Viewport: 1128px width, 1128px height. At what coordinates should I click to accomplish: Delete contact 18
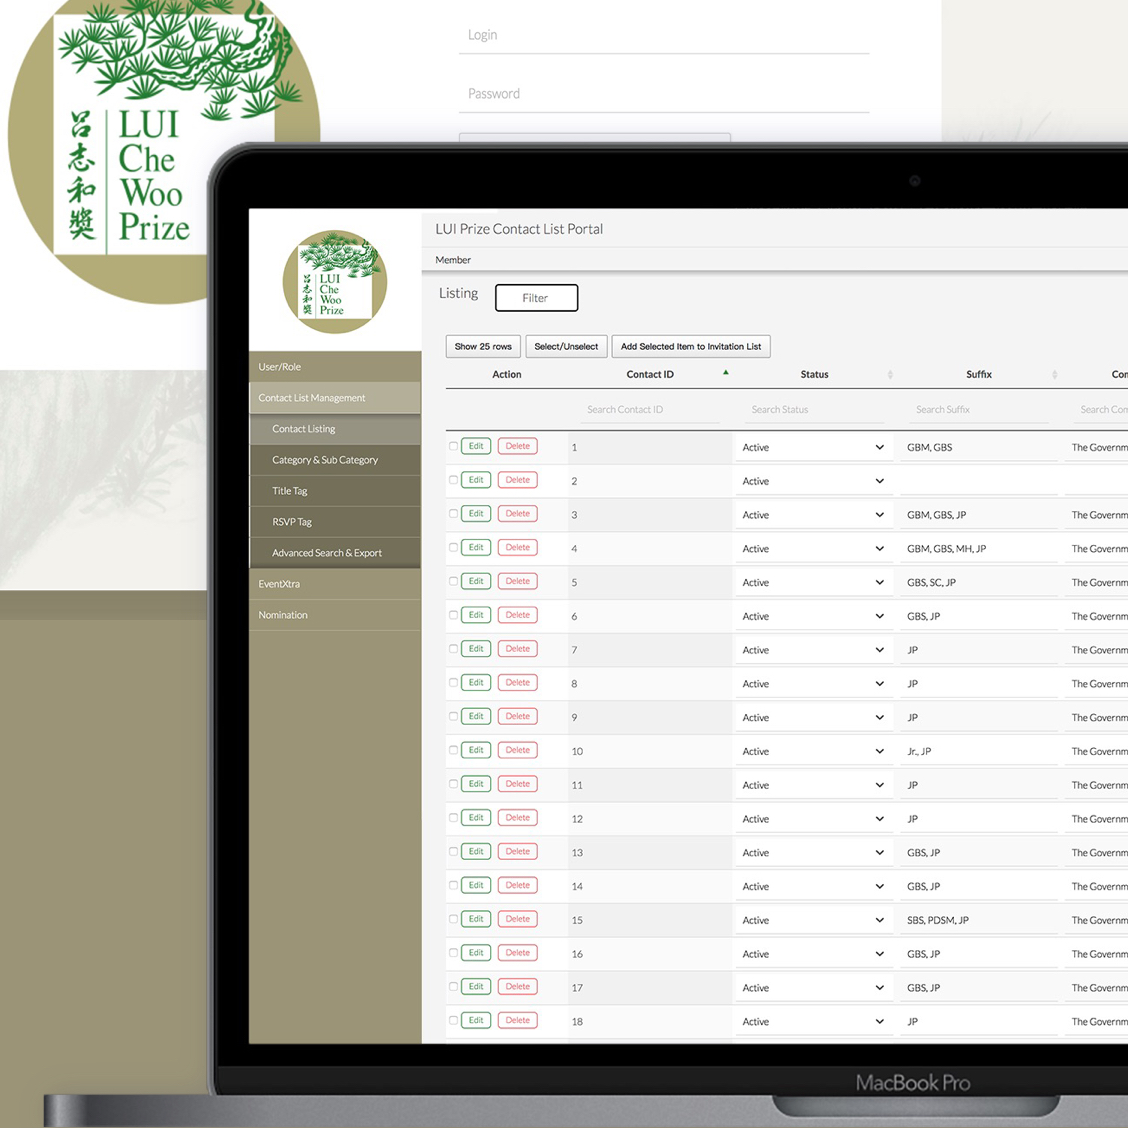(x=517, y=1021)
